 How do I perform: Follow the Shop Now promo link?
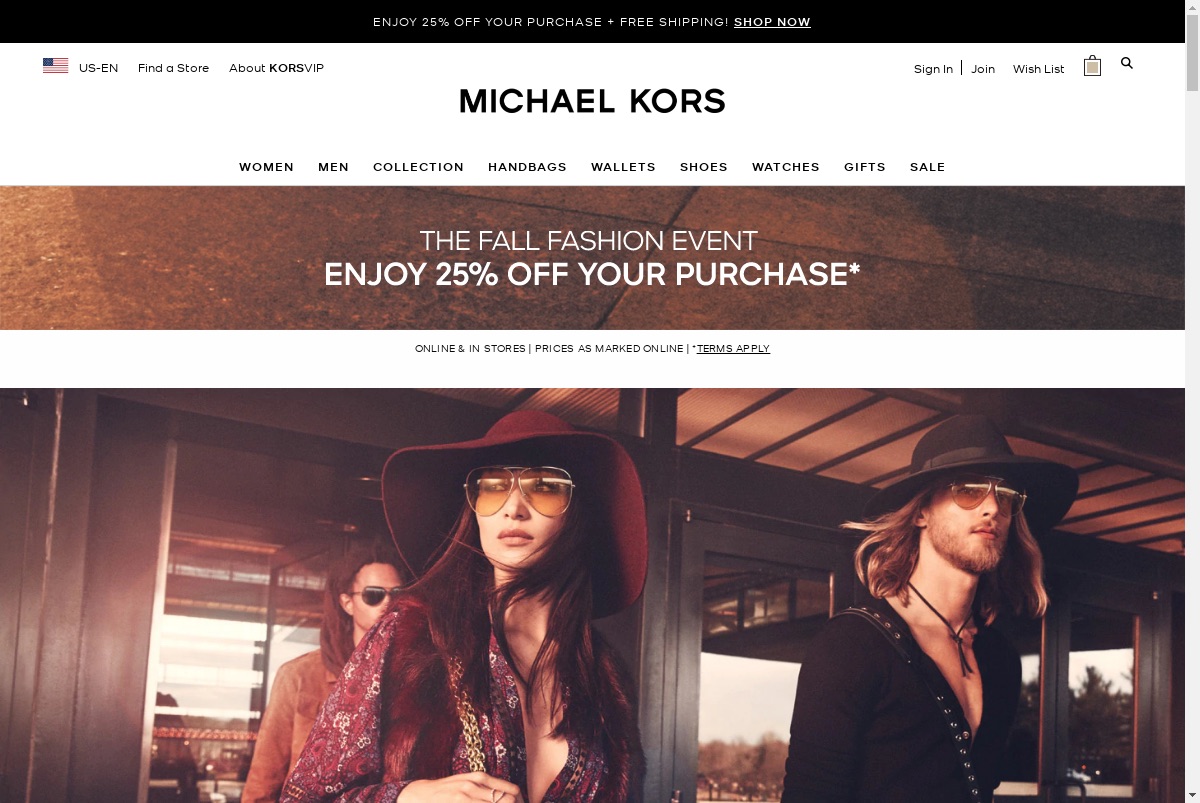[x=772, y=22]
